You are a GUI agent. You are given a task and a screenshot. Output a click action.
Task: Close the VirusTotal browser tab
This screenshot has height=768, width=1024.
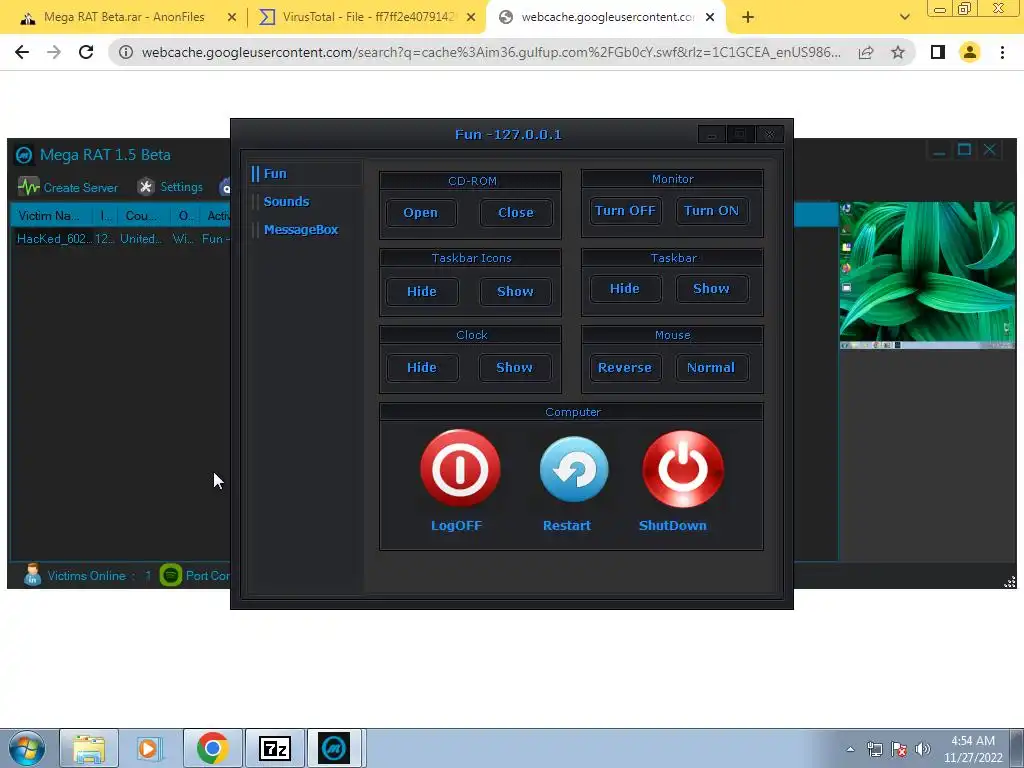click(471, 17)
